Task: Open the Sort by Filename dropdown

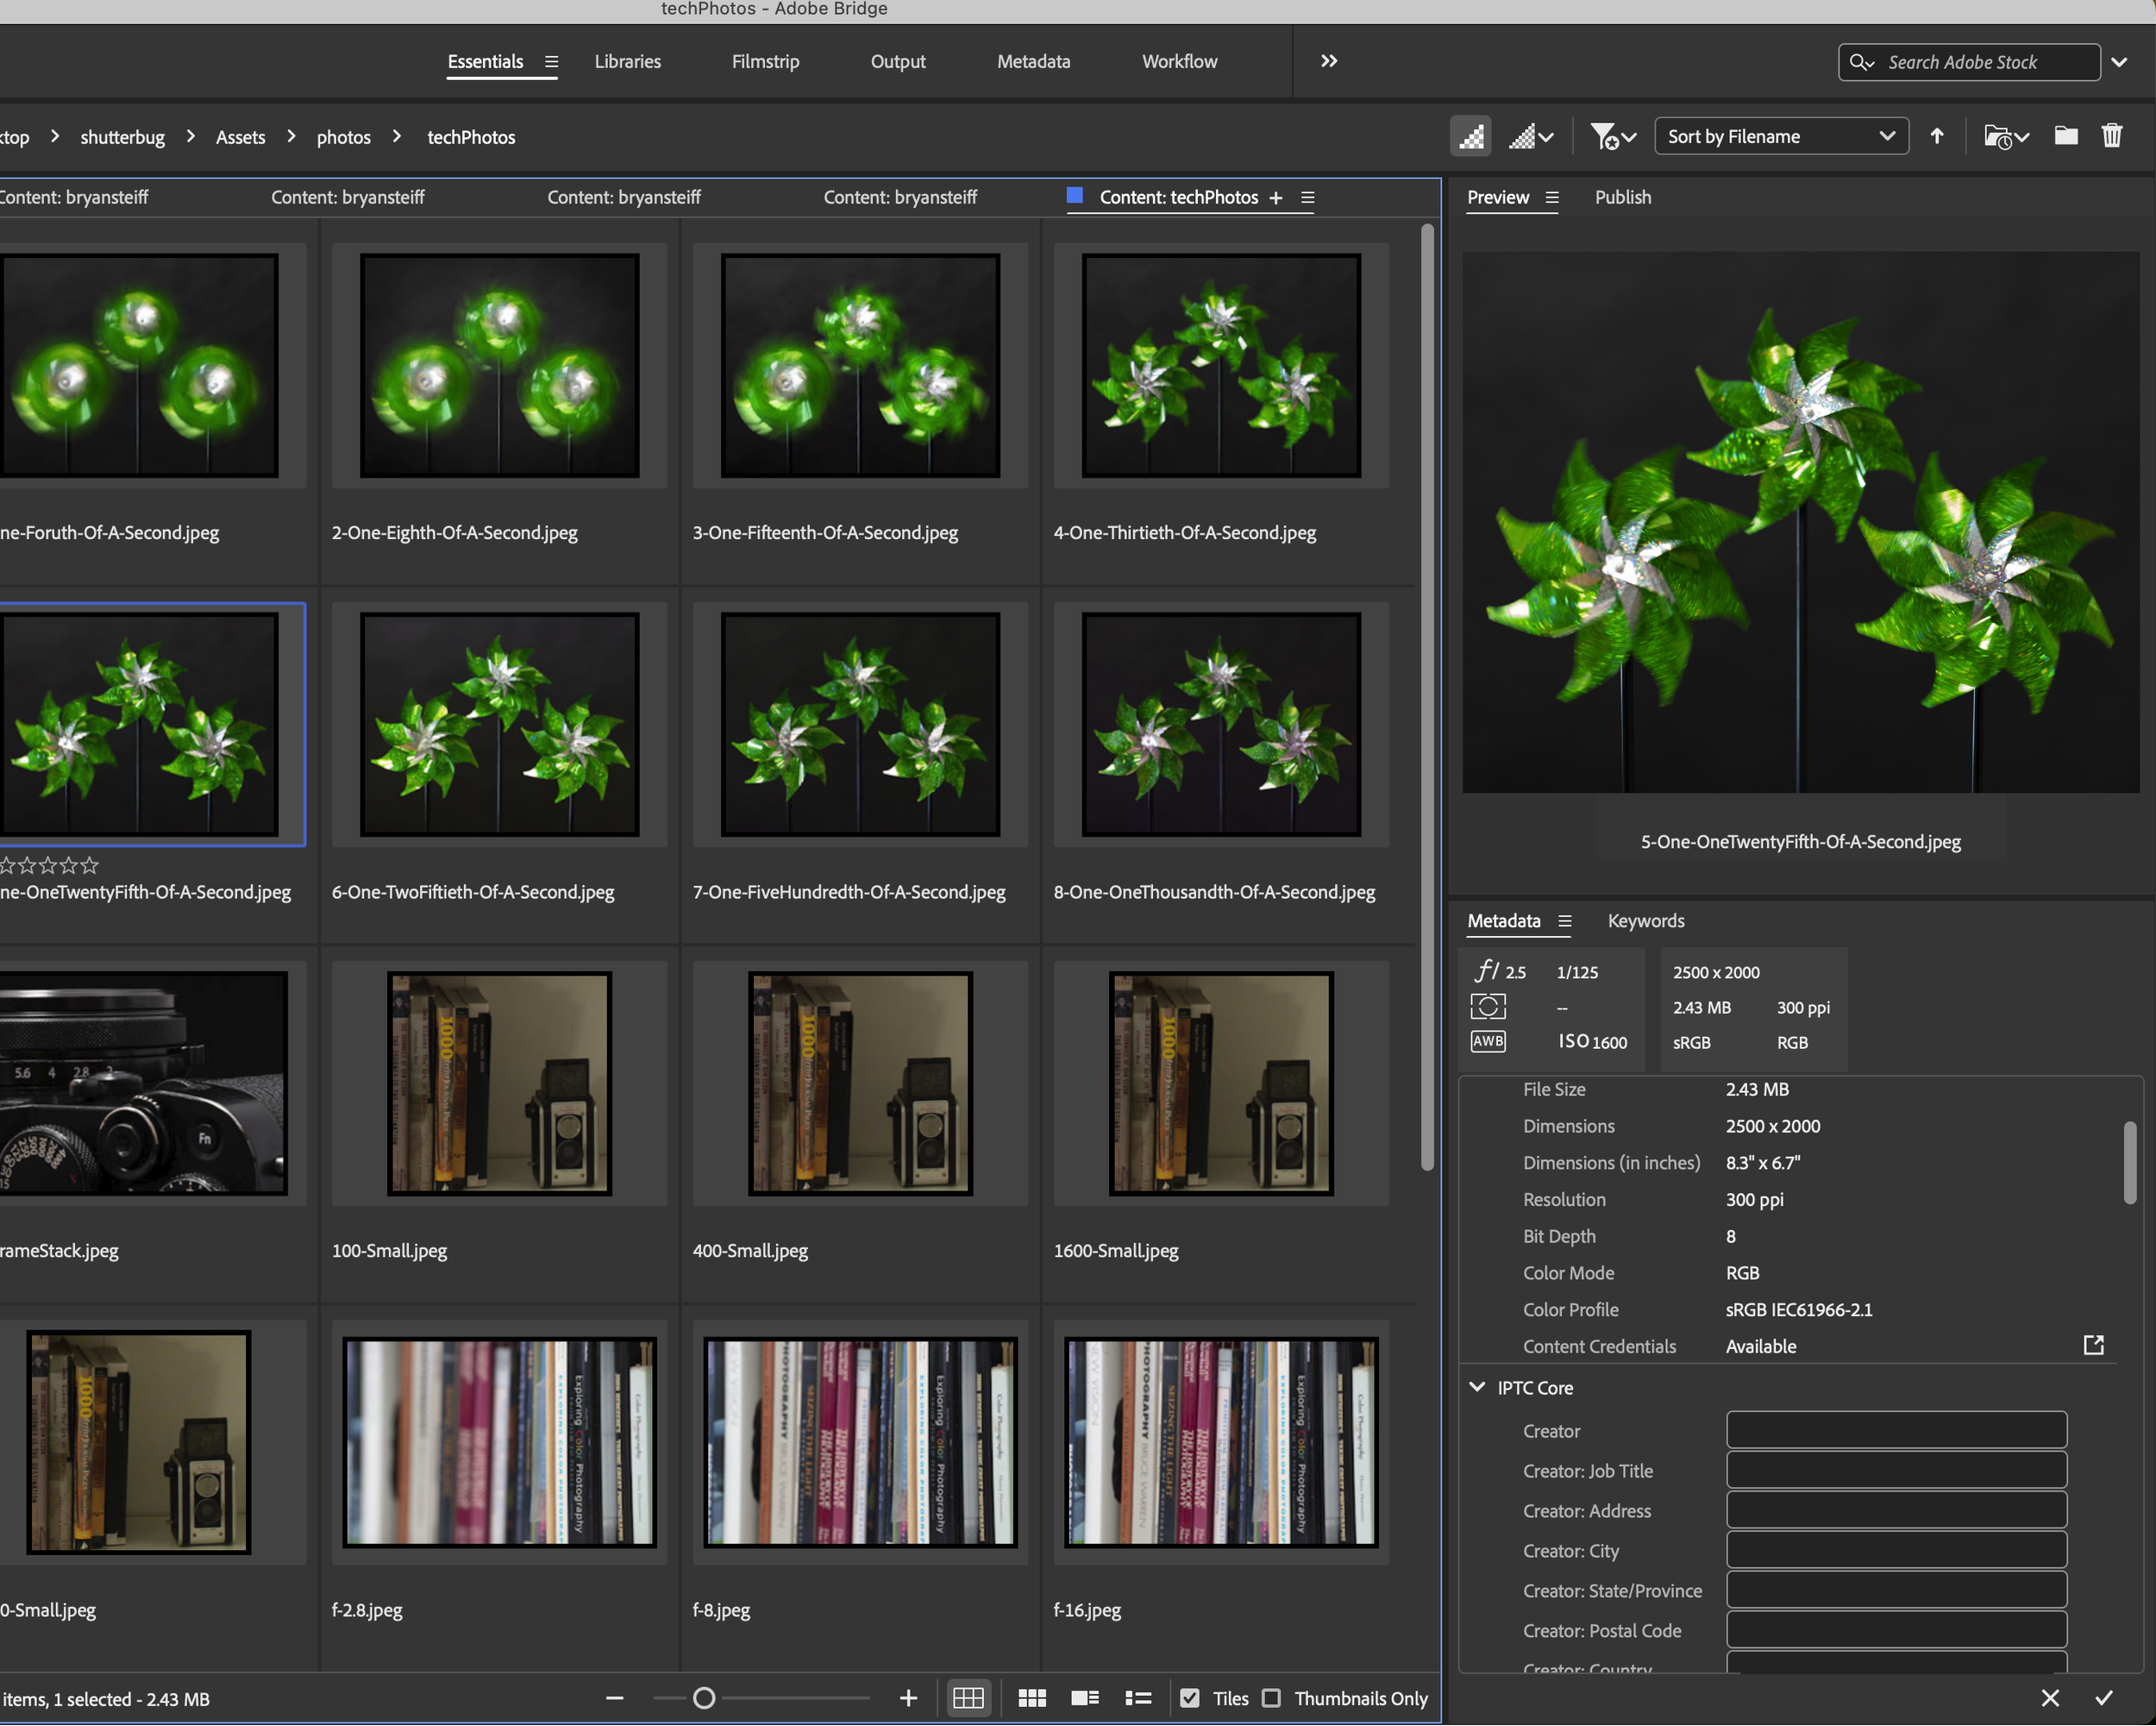Action: [x=1781, y=136]
